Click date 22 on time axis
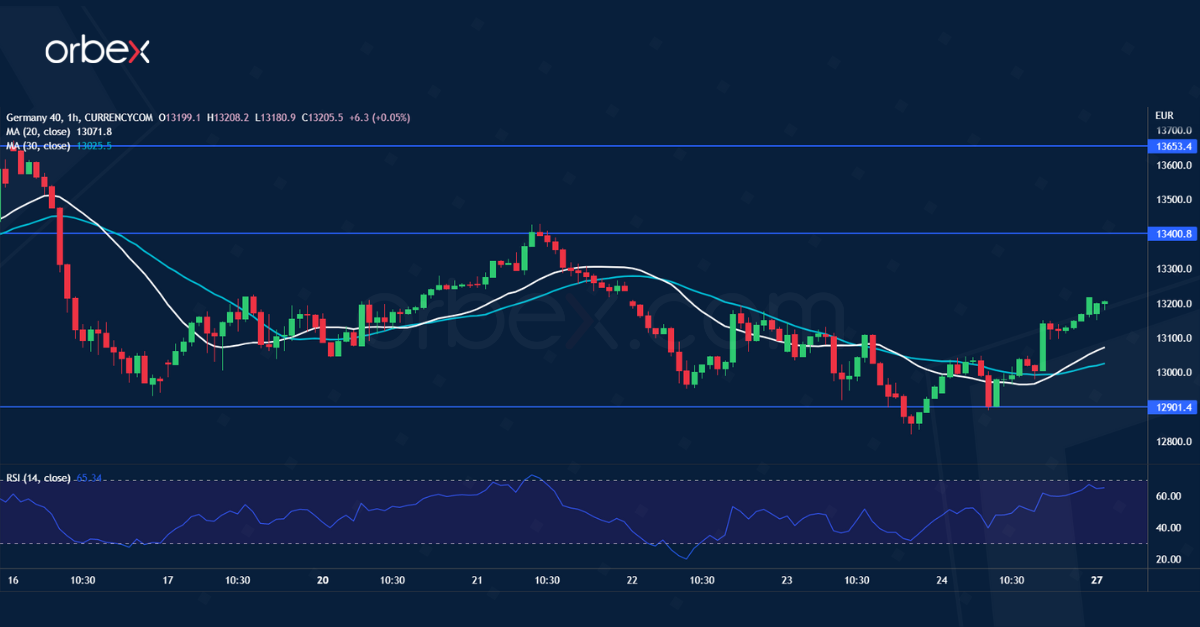This screenshot has height=627, width=1200. click(x=632, y=580)
